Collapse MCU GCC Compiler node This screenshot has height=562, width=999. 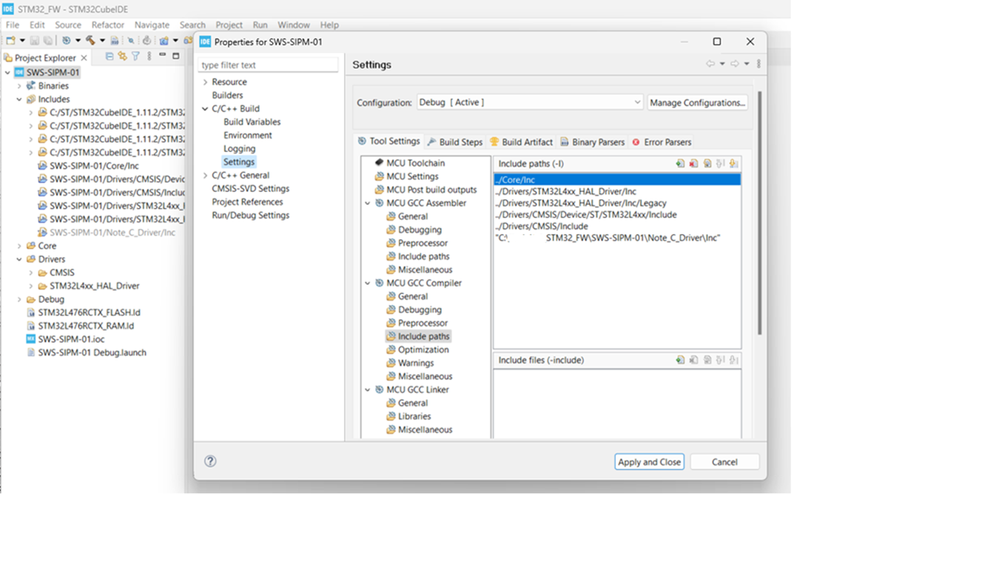tap(368, 283)
